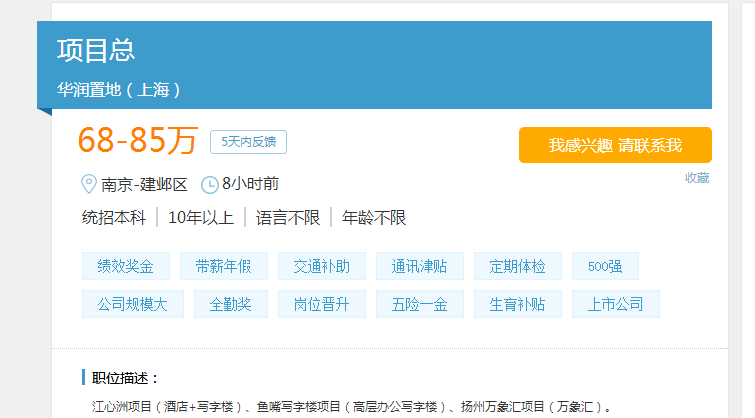The width and height of the screenshot is (755, 418).
Task: Select the 带薪年假 tag
Action: (223, 266)
